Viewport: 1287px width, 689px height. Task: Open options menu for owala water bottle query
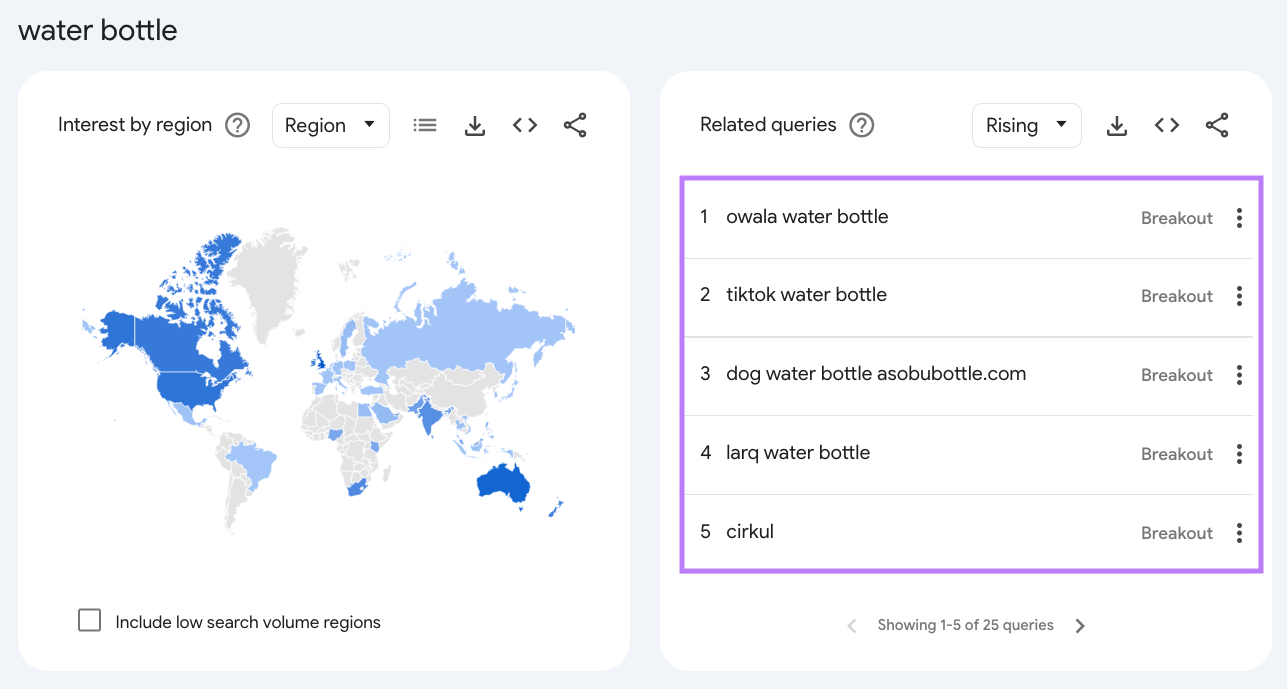click(x=1239, y=217)
